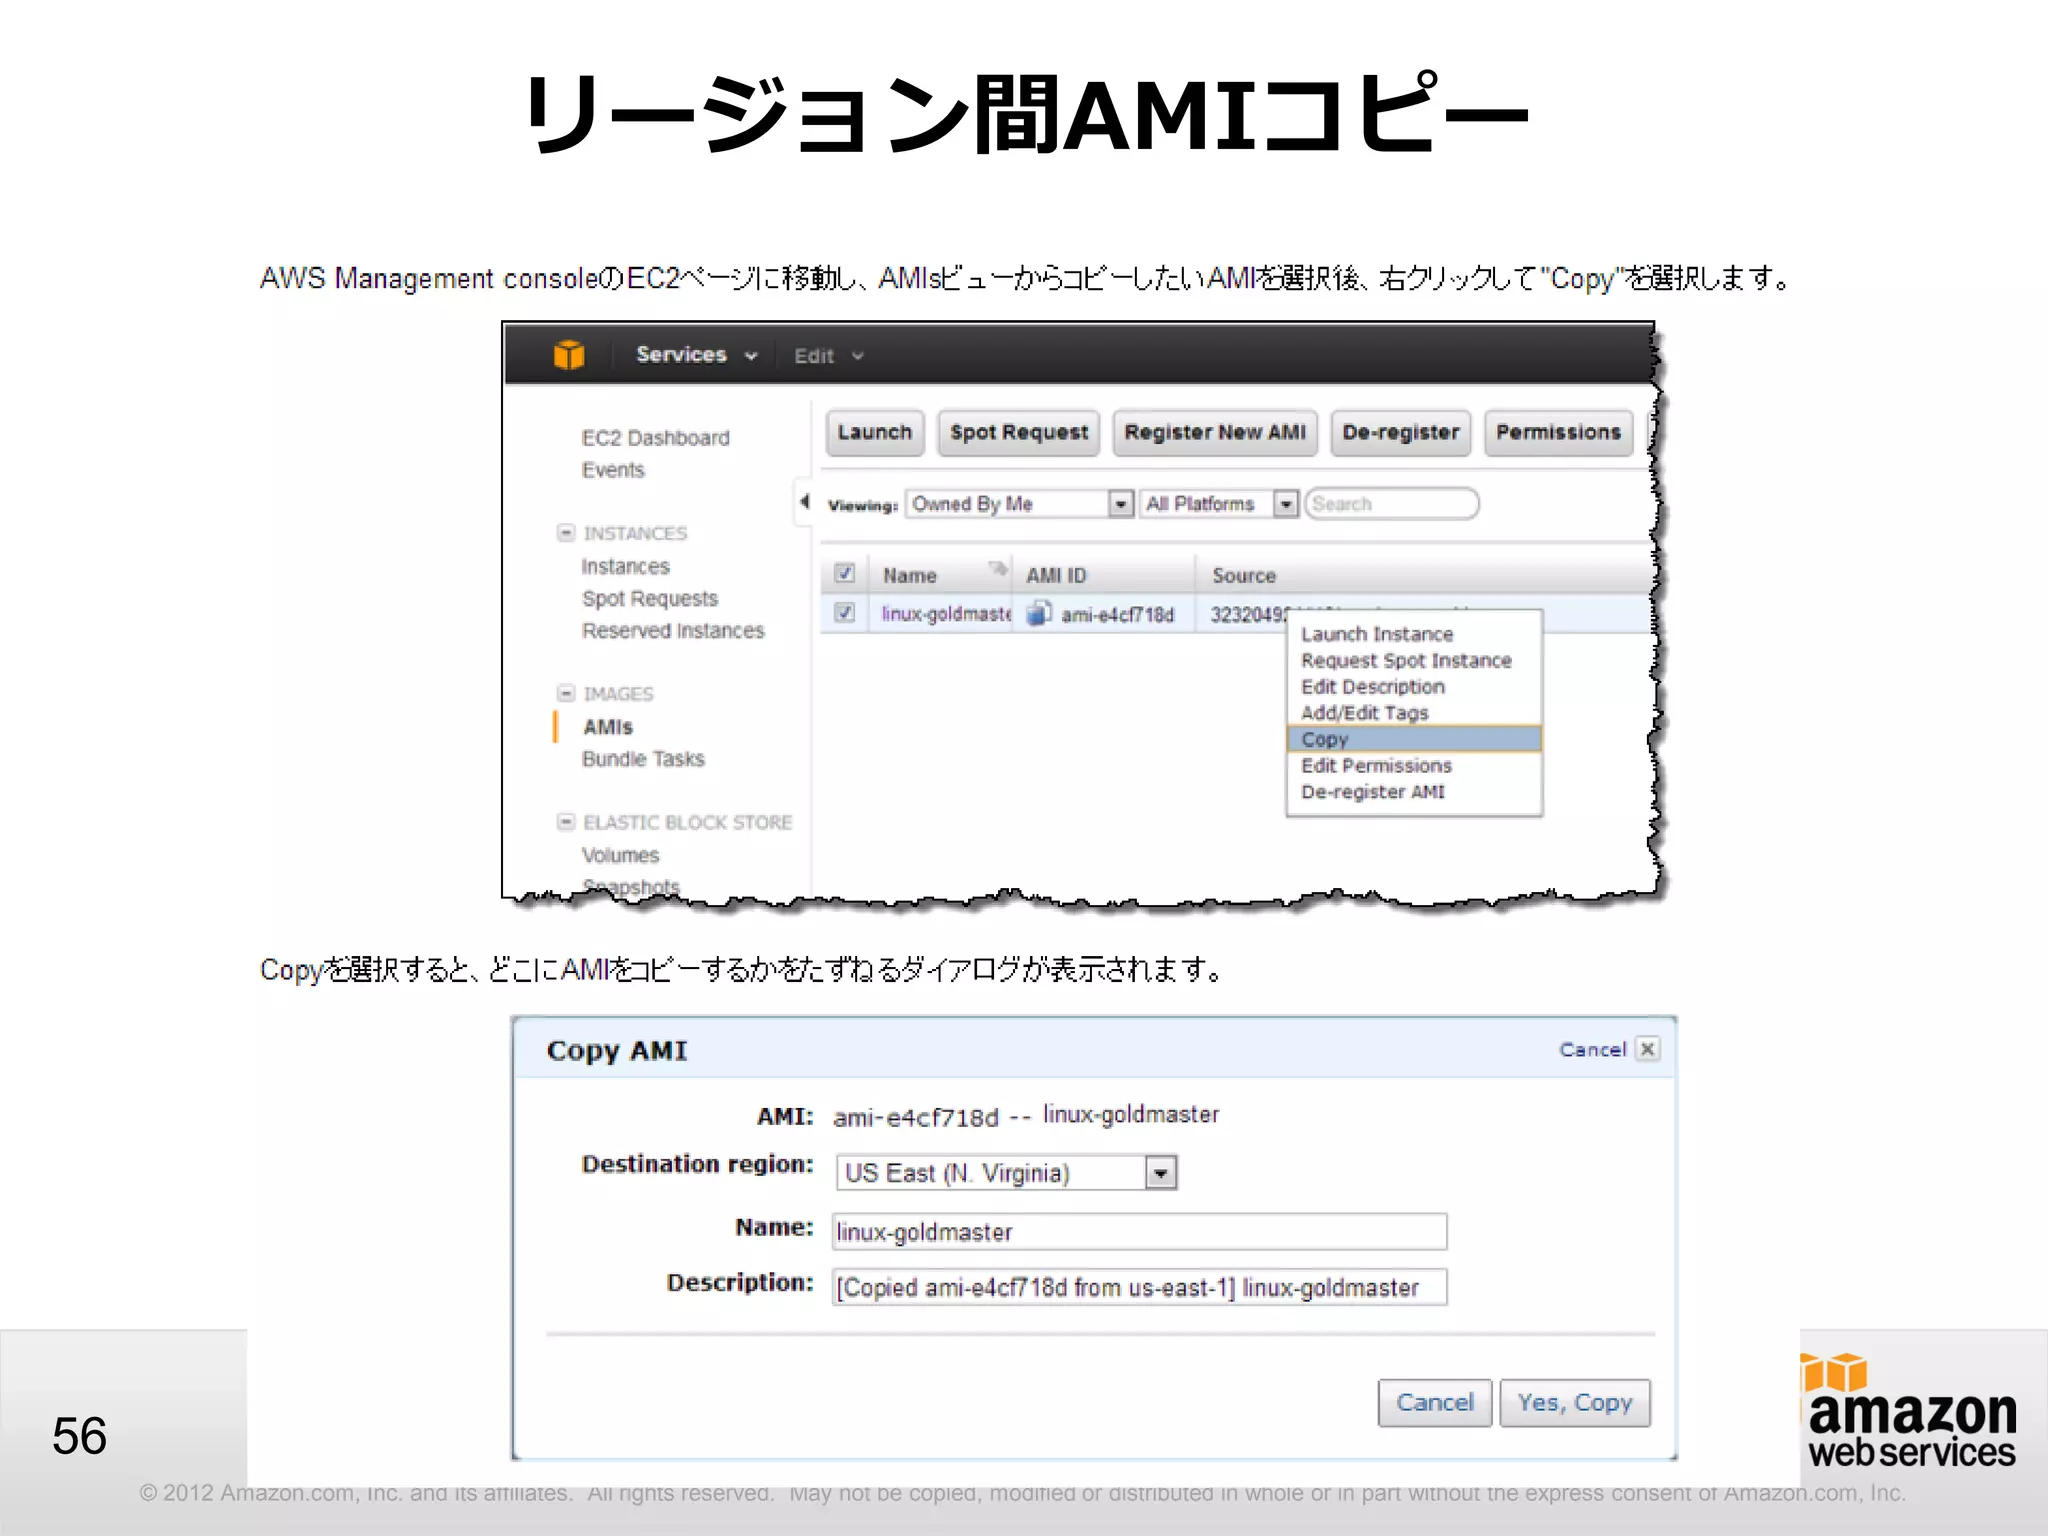Image resolution: width=2048 pixels, height=1536 pixels.
Task: Click the Permissions toolbar button
Action: [x=1558, y=433]
